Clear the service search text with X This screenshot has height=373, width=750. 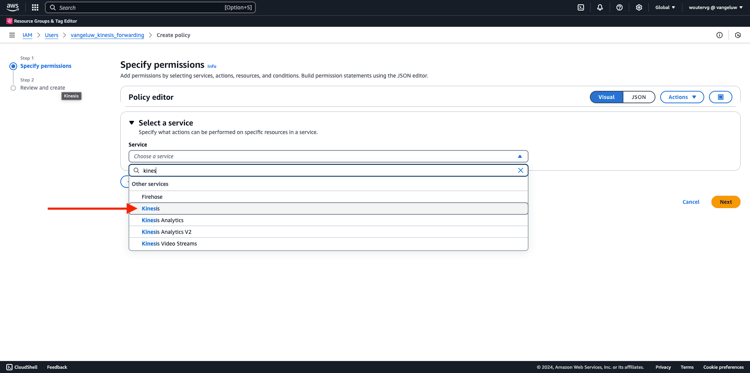point(520,170)
